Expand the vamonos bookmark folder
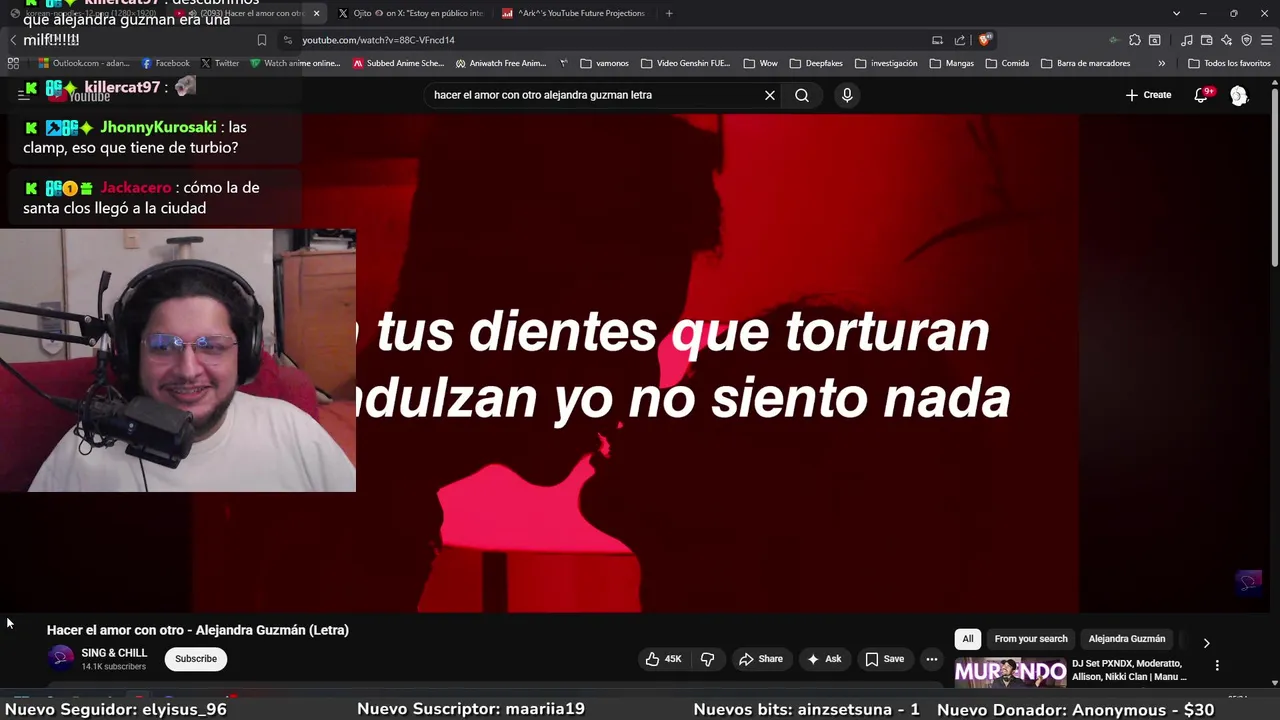Viewport: 1280px width, 720px height. tap(605, 63)
